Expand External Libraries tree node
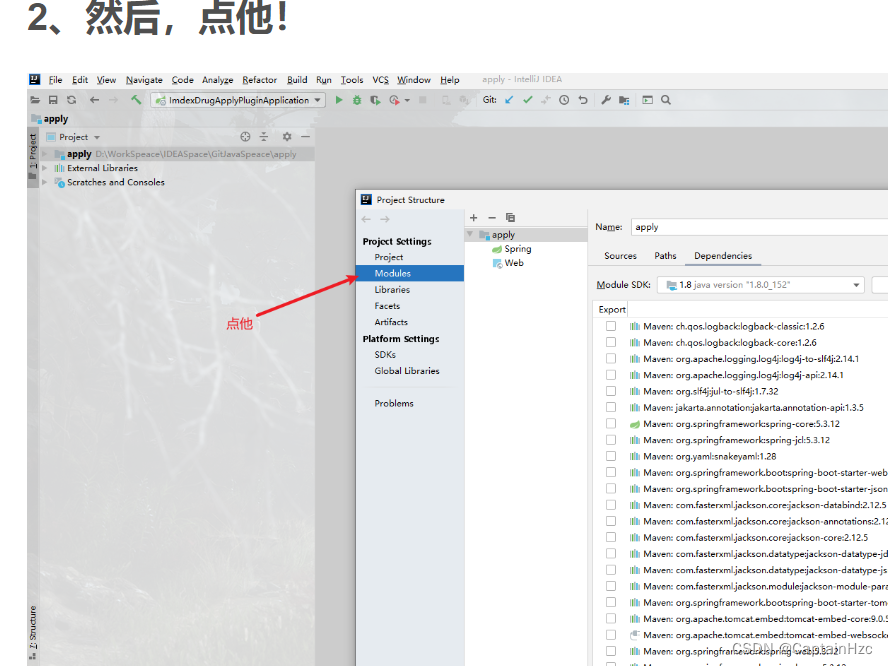Image resolution: width=888 pixels, height=666 pixels. pyautogui.click(x=45, y=168)
